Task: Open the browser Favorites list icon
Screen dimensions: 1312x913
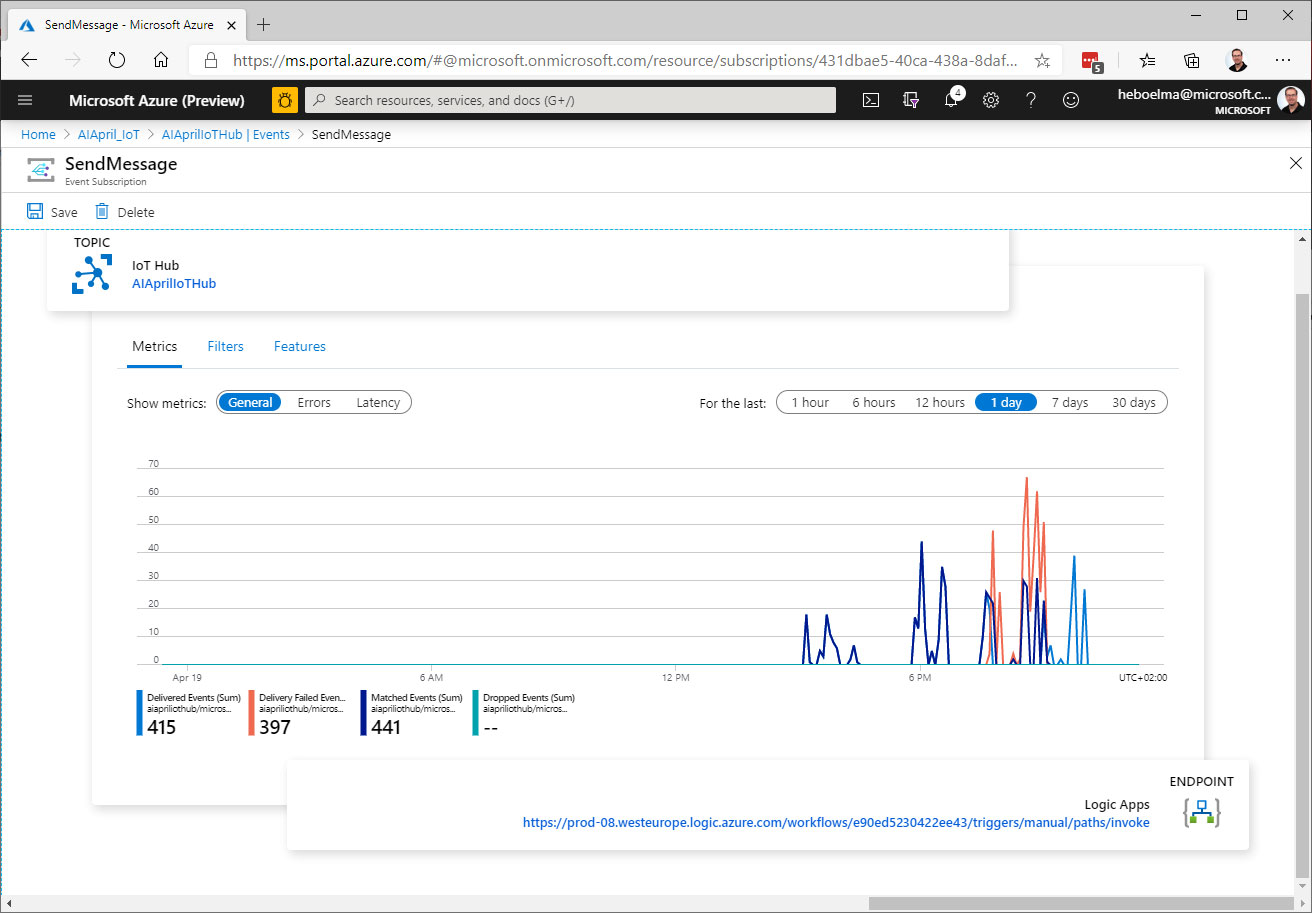Action: tap(1148, 60)
